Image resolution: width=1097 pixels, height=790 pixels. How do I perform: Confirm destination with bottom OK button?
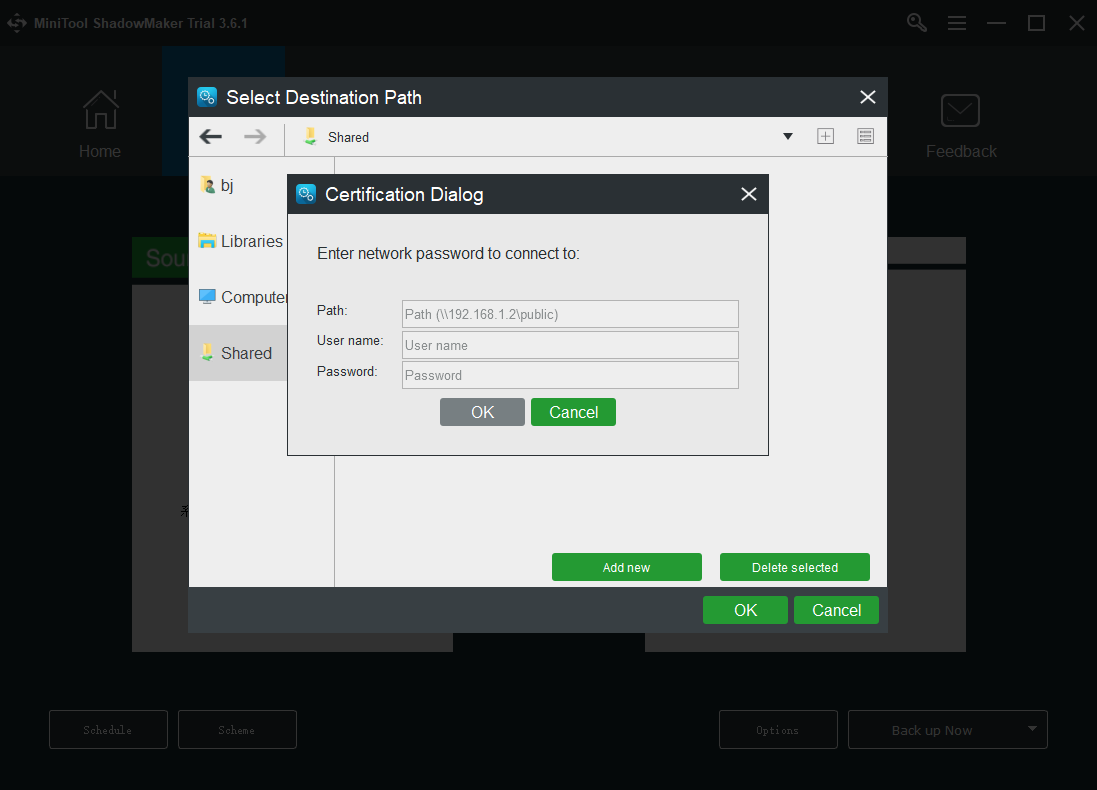click(745, 610)
